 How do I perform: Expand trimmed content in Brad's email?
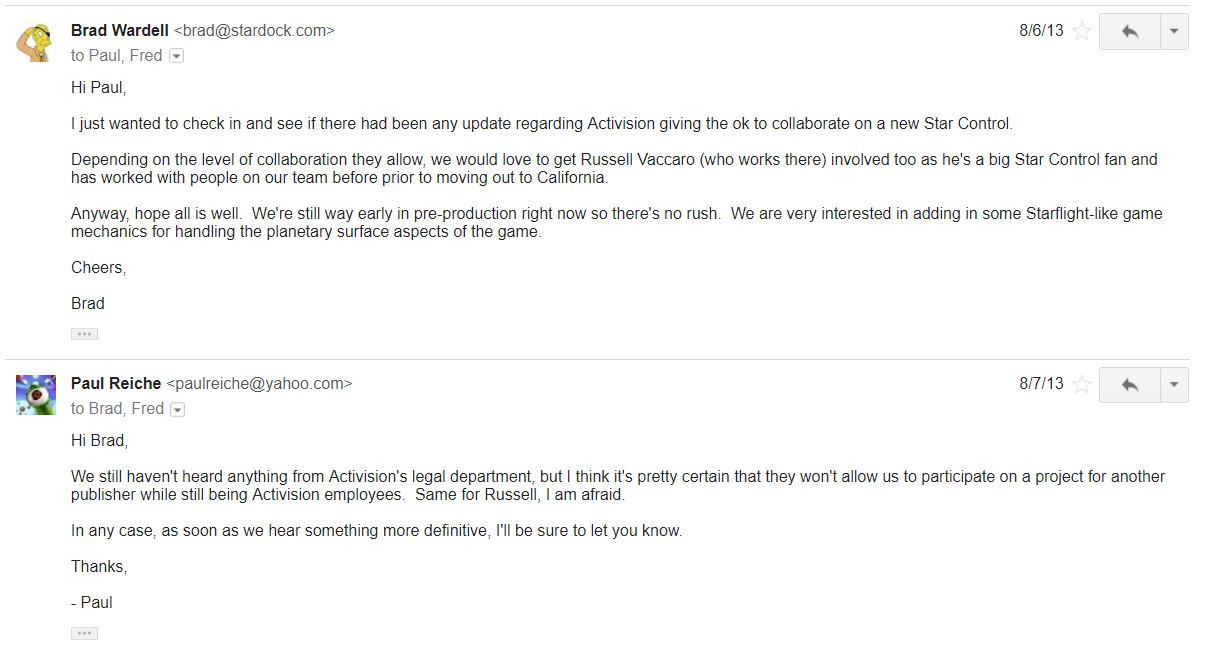pyautogui.click(x=84, y=334)
